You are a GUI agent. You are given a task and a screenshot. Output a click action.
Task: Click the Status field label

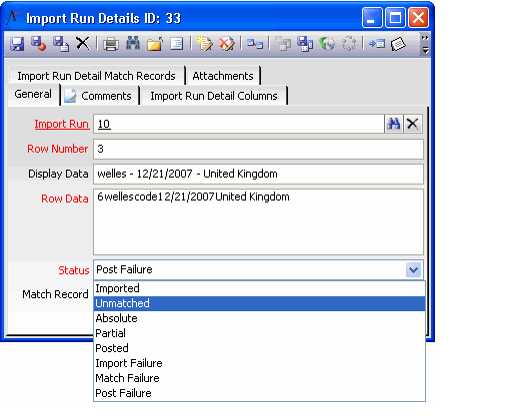pyautogui.click(x=74, y=270)
